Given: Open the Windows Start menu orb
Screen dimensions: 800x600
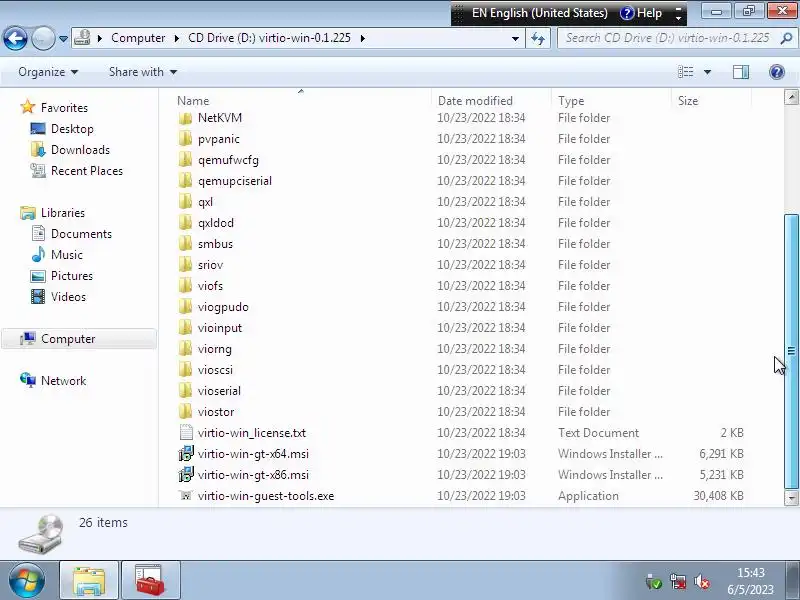Looking at the screenshot, I should point(26,580).
